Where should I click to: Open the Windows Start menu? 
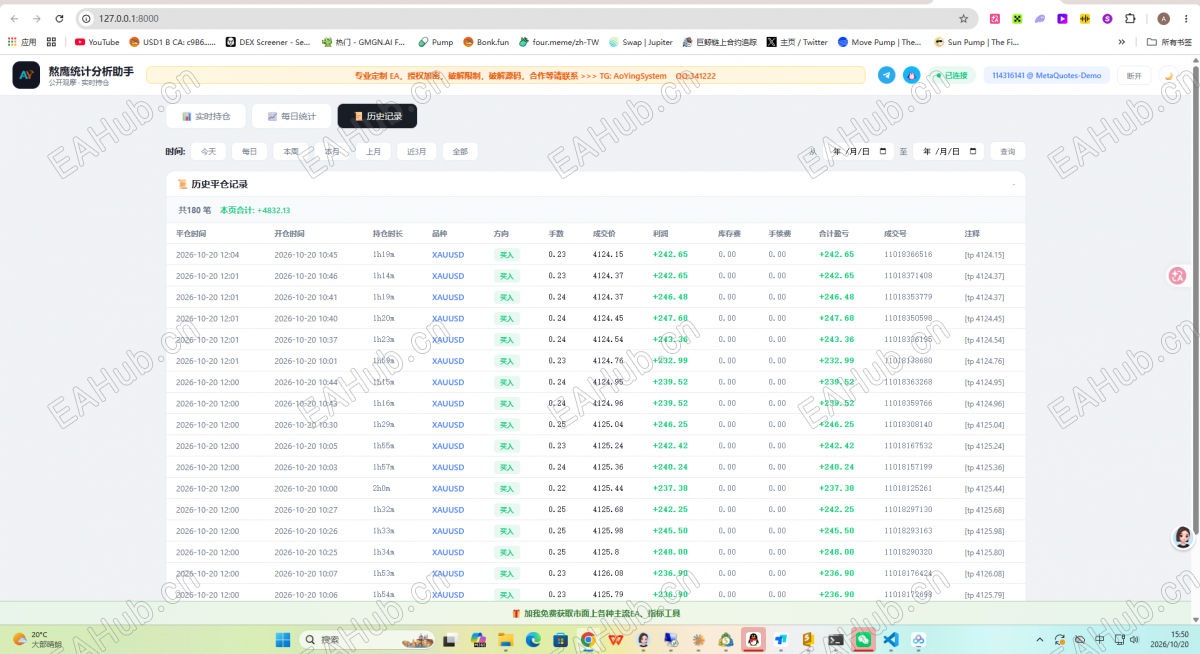[x=283, y=639]
